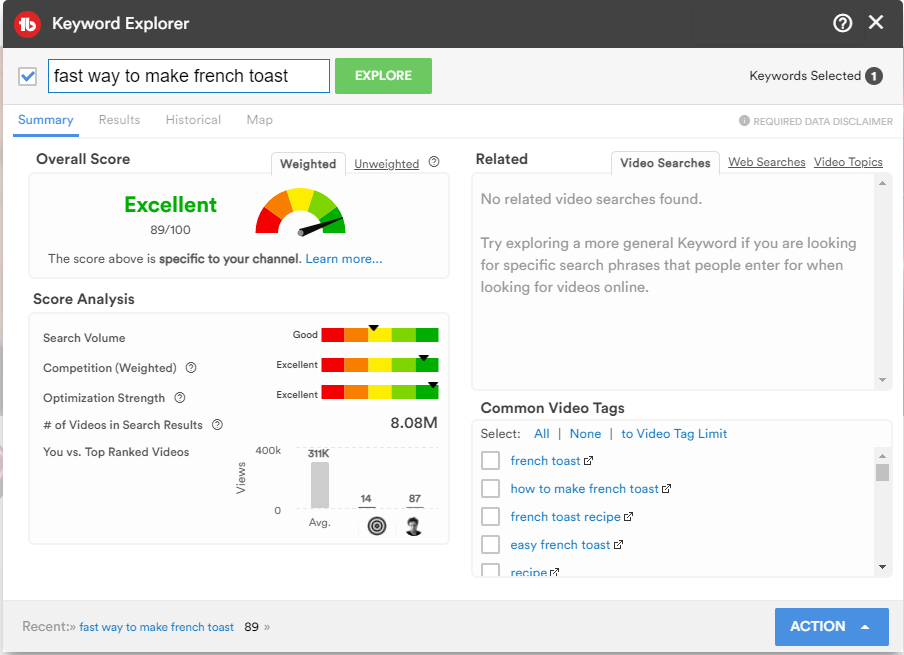Screen dimensions: 904x655
Task: Click the target icon under views chart
Action: click(x=376, y=526)
